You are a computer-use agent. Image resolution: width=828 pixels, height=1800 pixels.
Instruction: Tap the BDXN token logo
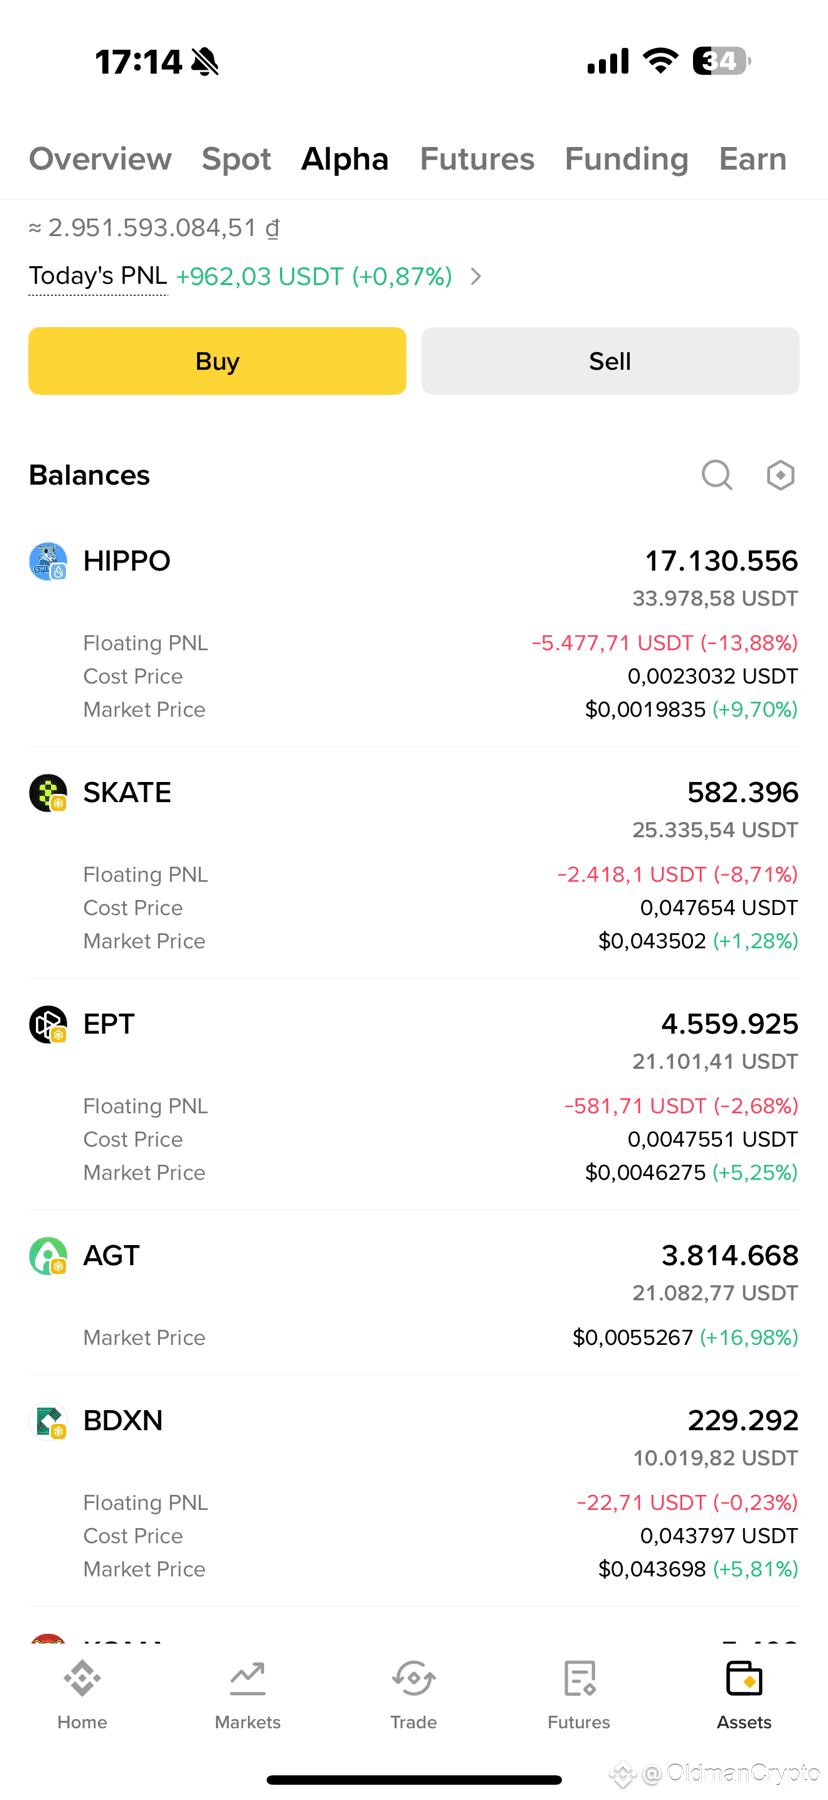[x=48, y=1421]
